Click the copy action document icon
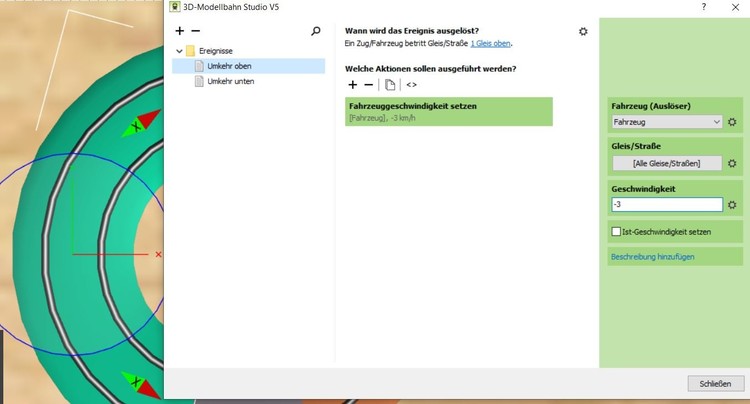750x404 pixels. [x=390, y=85]
